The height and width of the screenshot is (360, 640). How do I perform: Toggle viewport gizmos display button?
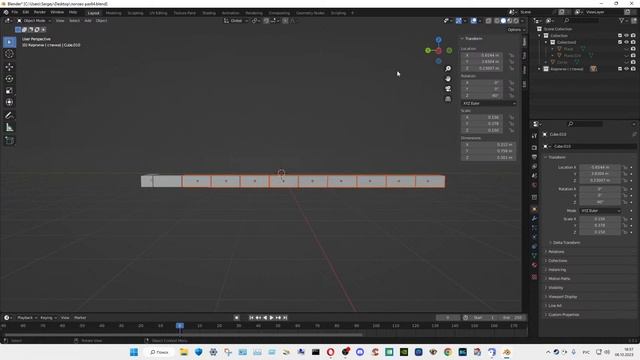459,20
